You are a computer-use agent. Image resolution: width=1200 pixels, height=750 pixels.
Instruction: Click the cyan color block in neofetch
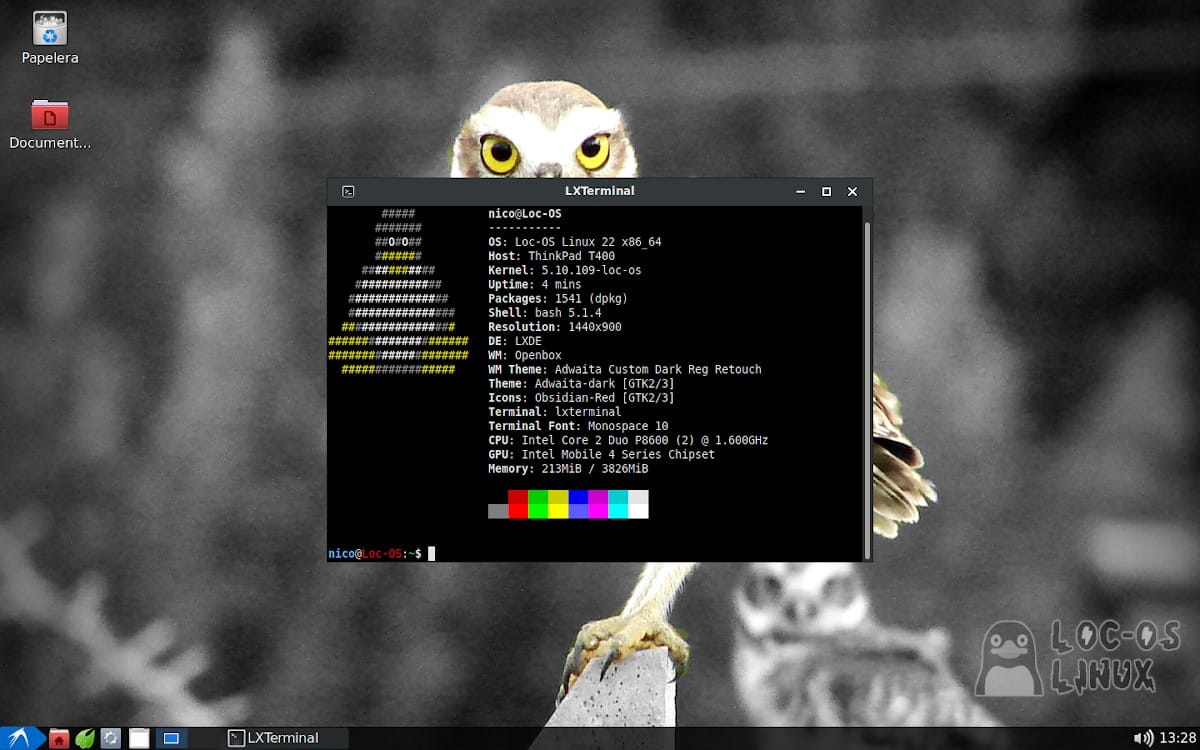[618, 504]
